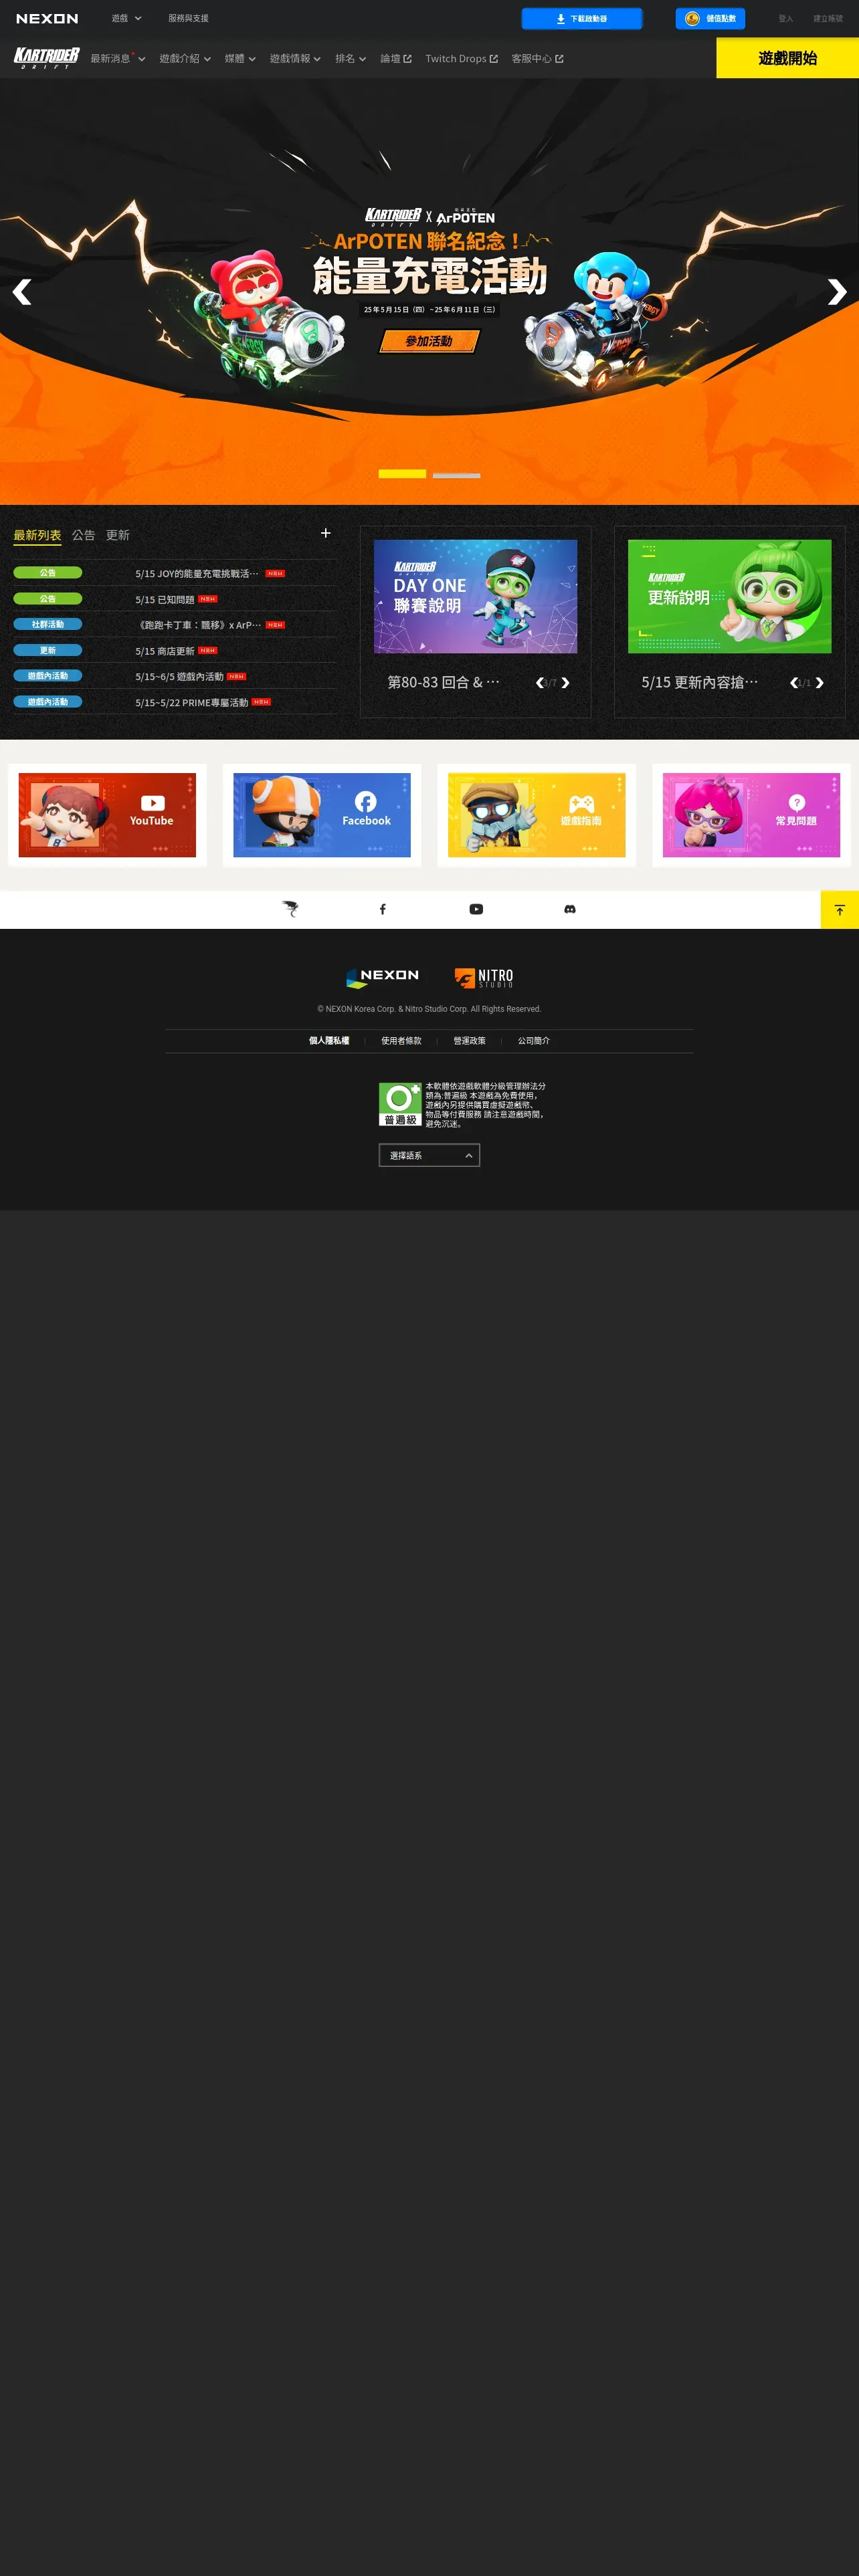859x2576 pixels.
Task: Previous arrow on 第80-83 回合 card
Action: [540, 683]
